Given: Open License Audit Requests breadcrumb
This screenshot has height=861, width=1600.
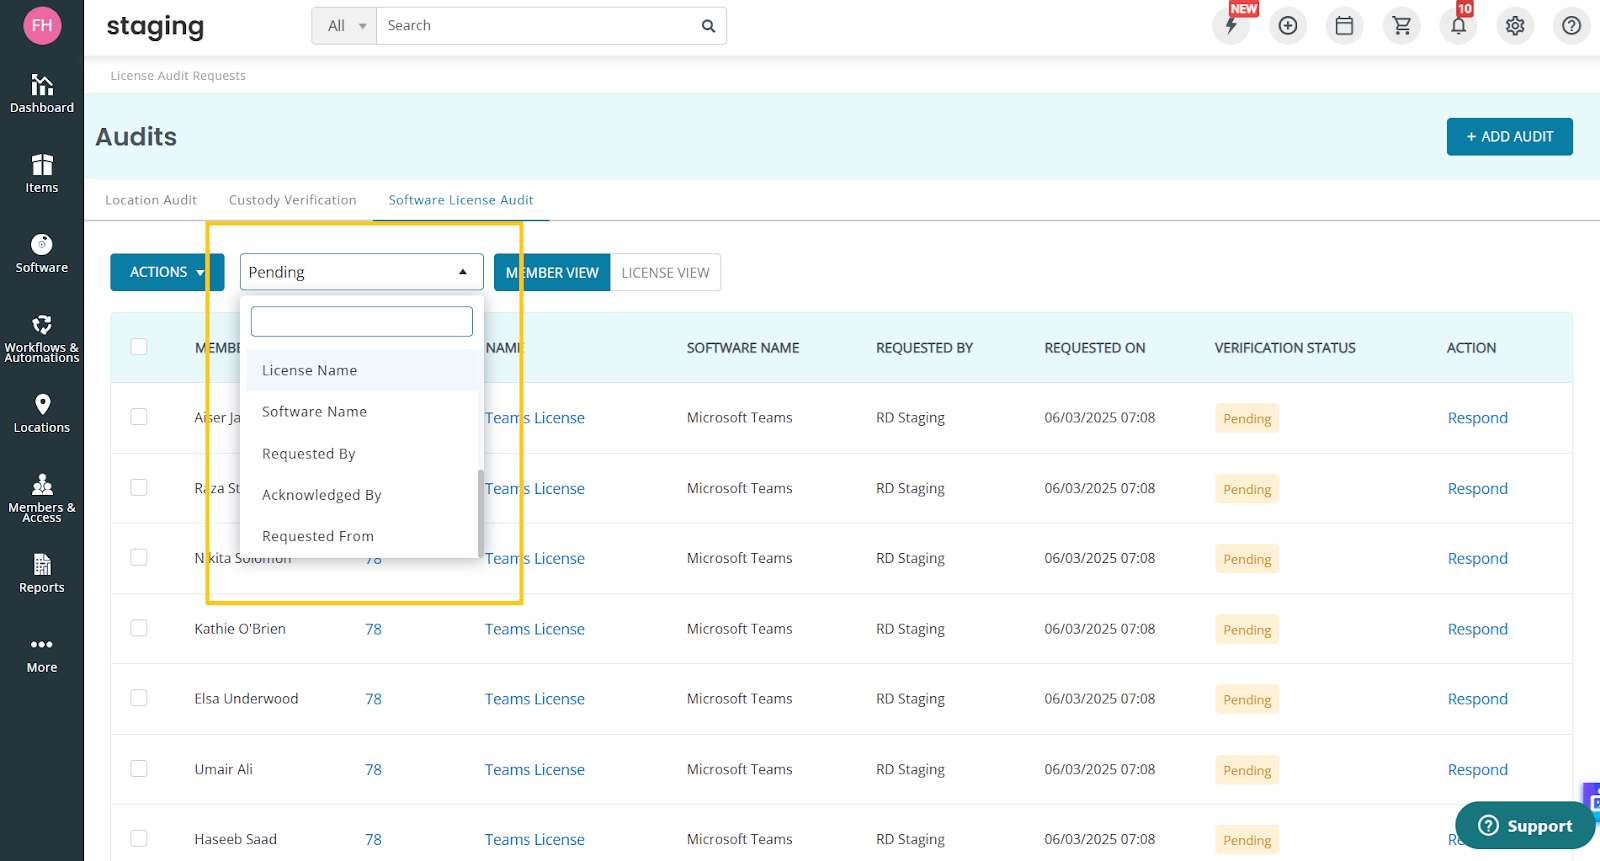Looking at the screenshot, I should 178,76.
